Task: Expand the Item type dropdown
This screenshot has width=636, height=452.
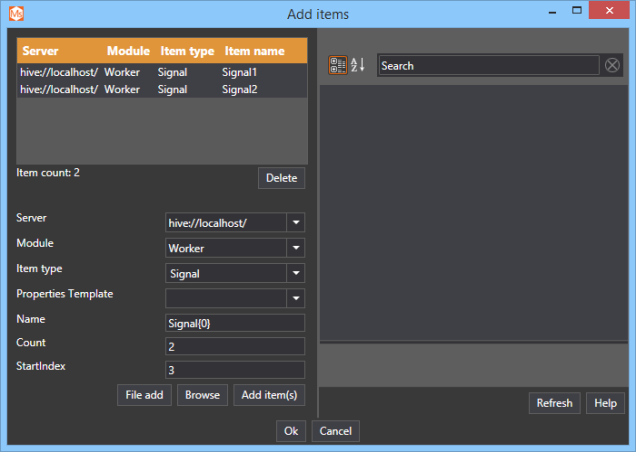Action: (295, 273)
